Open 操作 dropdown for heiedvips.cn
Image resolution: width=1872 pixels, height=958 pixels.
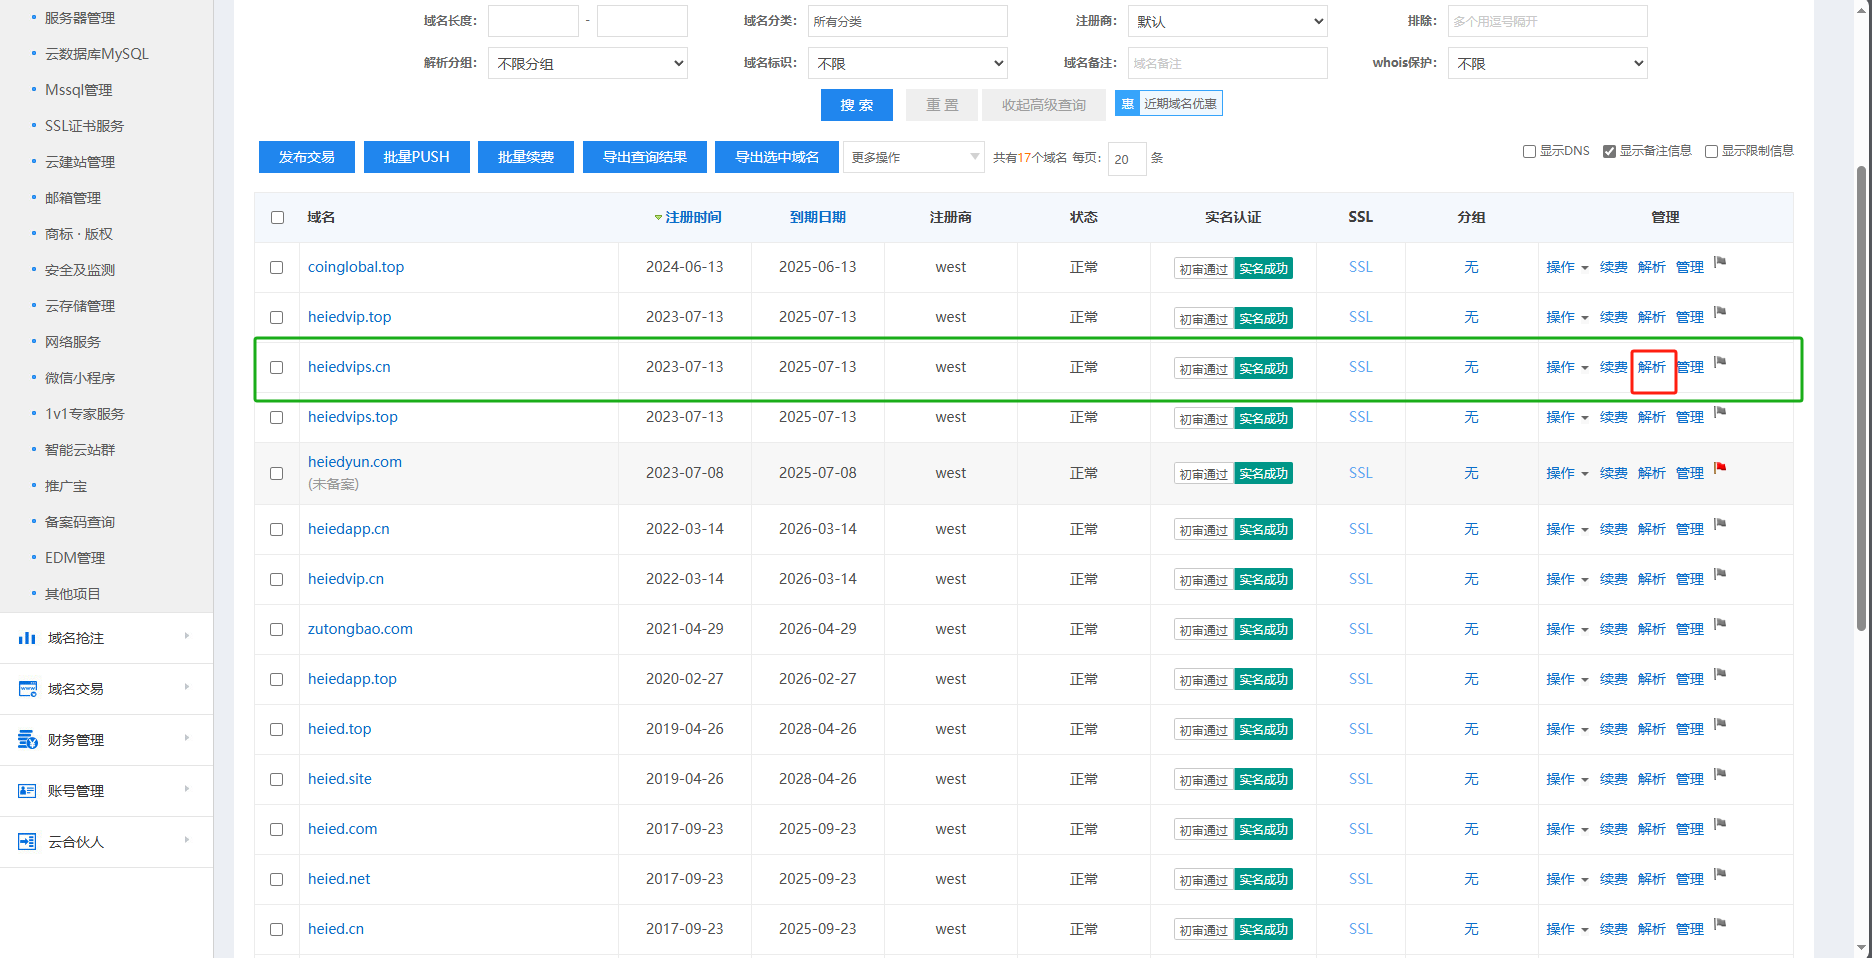[x=1567, y=368]
